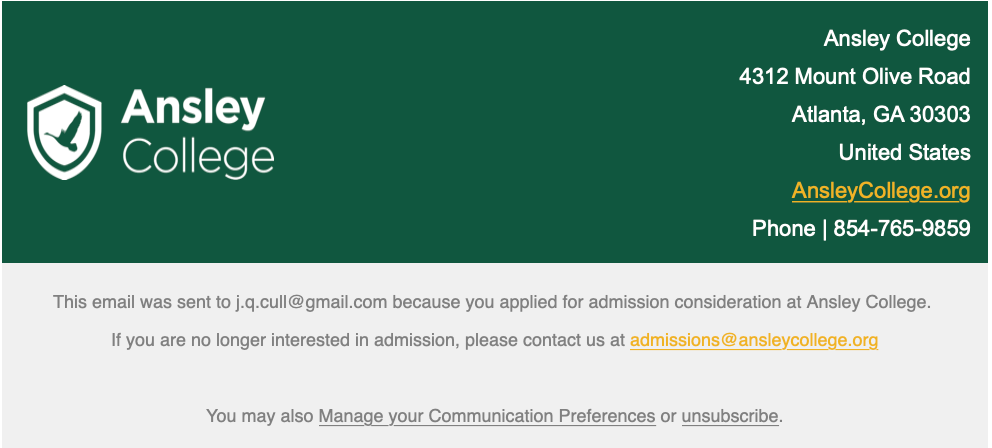Click the empty green banner area
992x448 pixels.
(493, 133)
